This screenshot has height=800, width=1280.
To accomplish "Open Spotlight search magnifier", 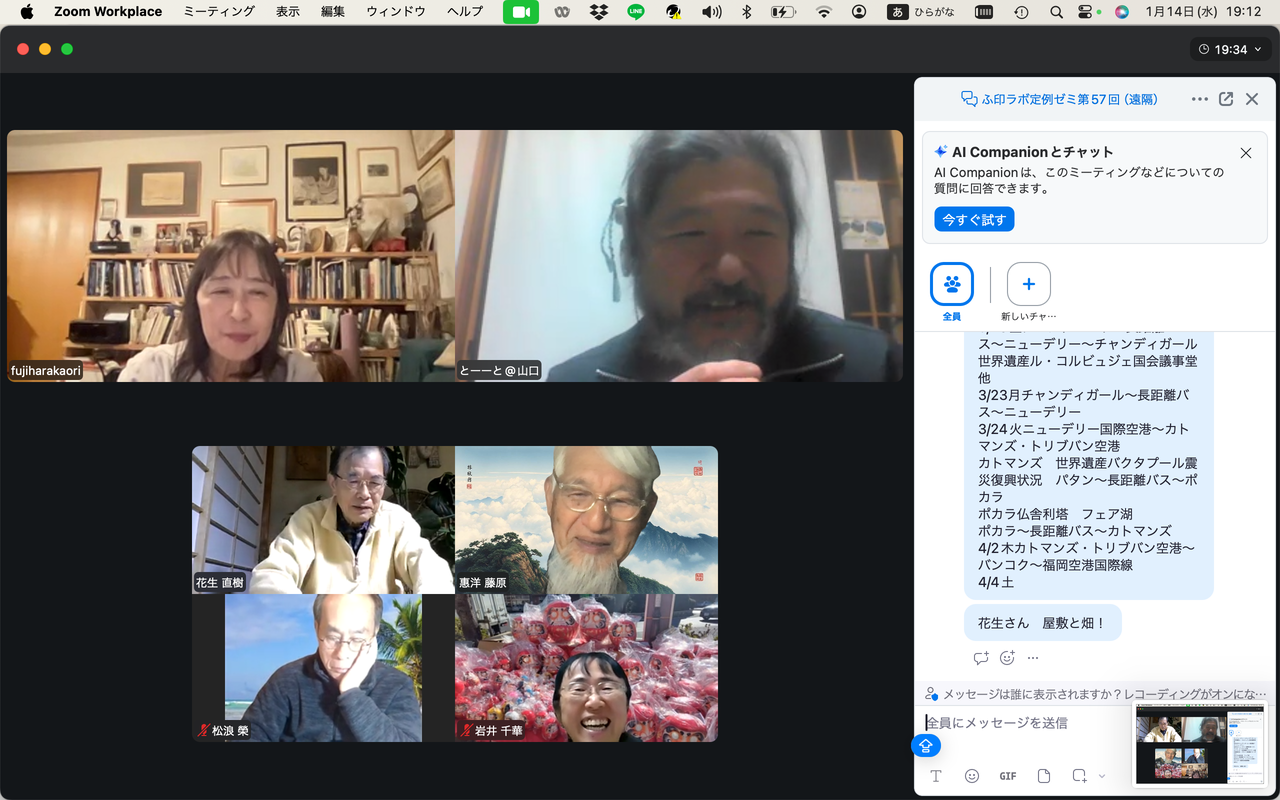I will click(x=1057, y=12).
